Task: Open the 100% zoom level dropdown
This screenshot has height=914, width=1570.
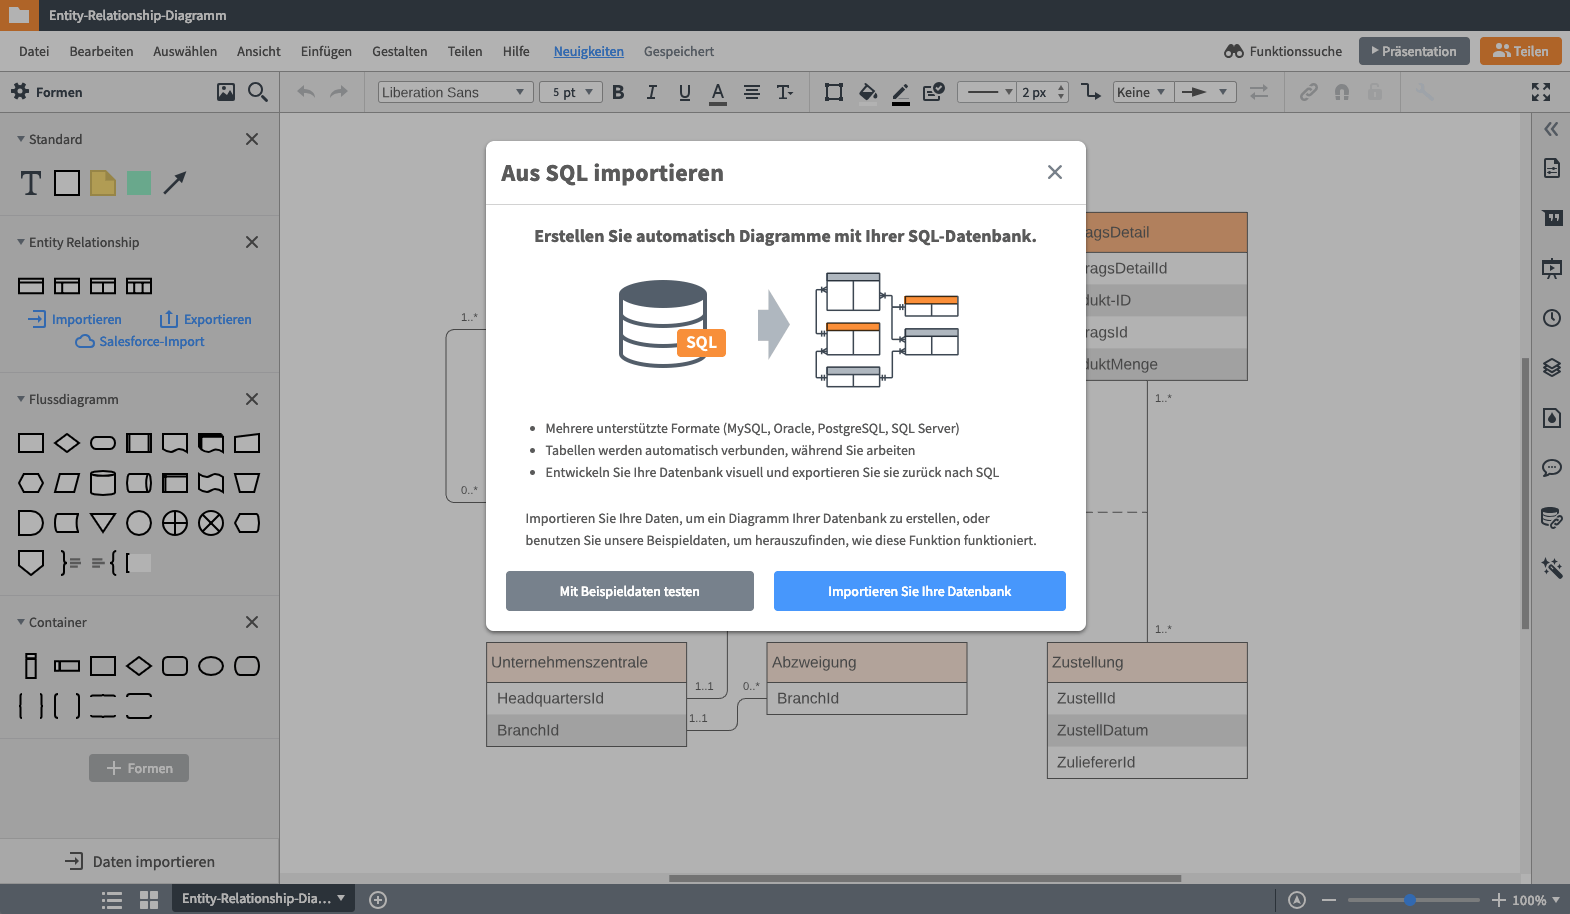Action: [1535, 900]
